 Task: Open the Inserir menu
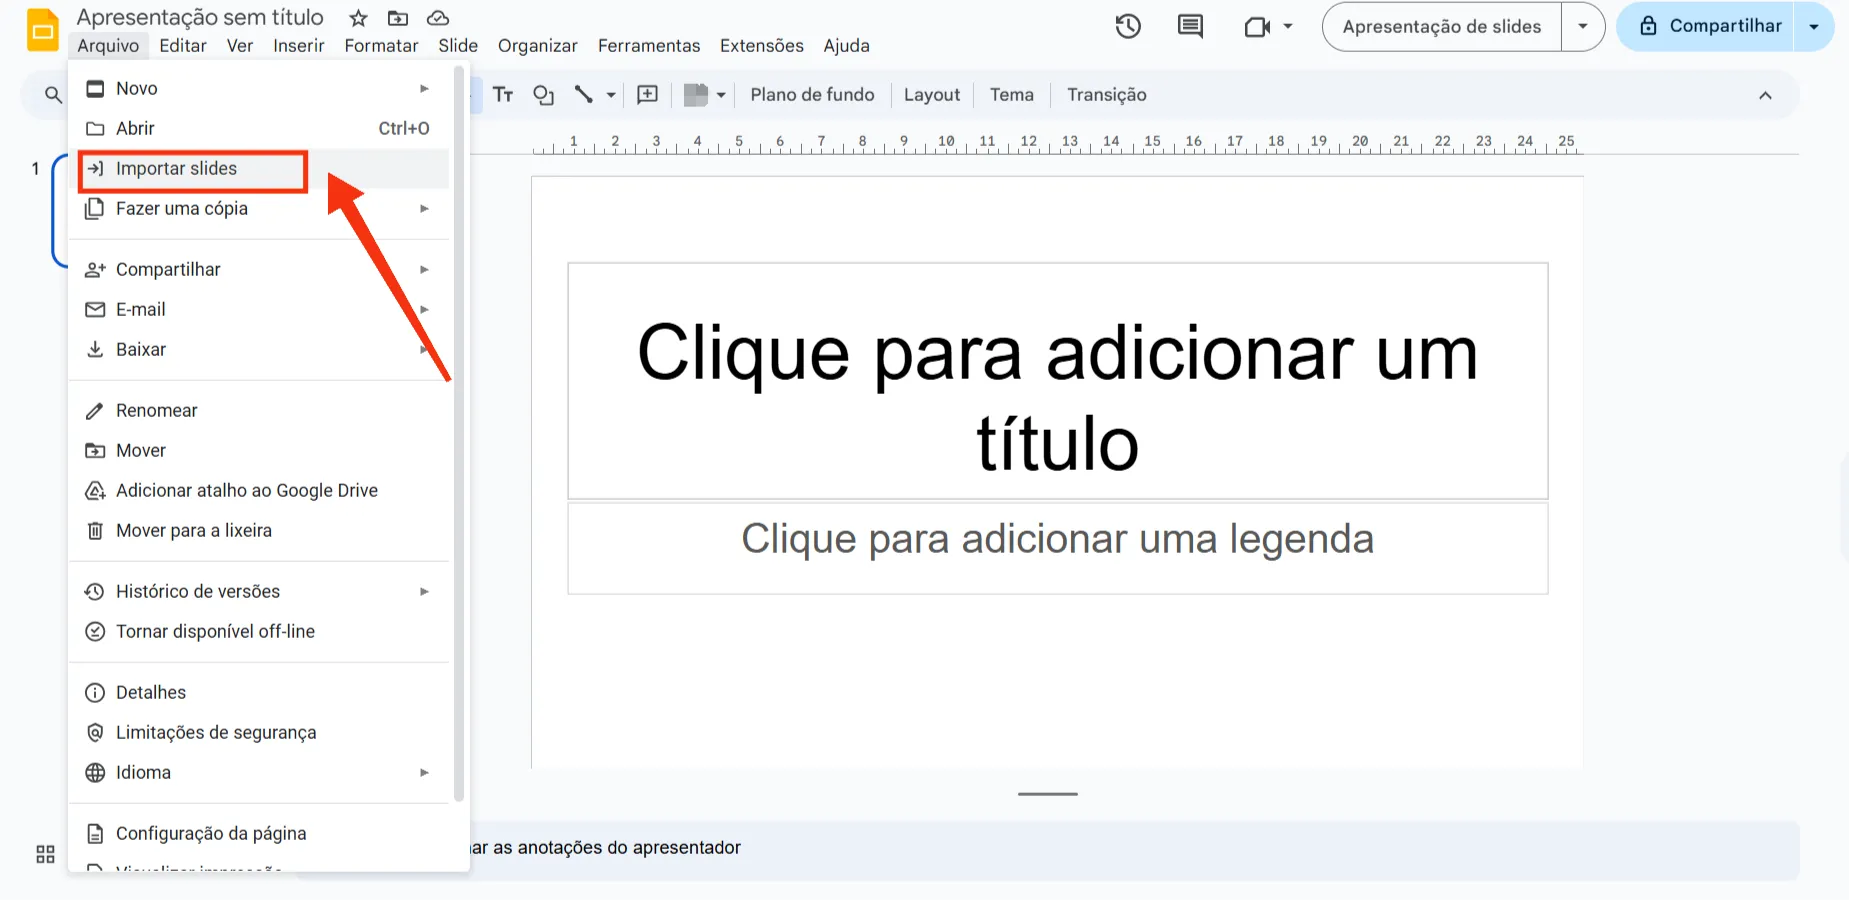298,45
